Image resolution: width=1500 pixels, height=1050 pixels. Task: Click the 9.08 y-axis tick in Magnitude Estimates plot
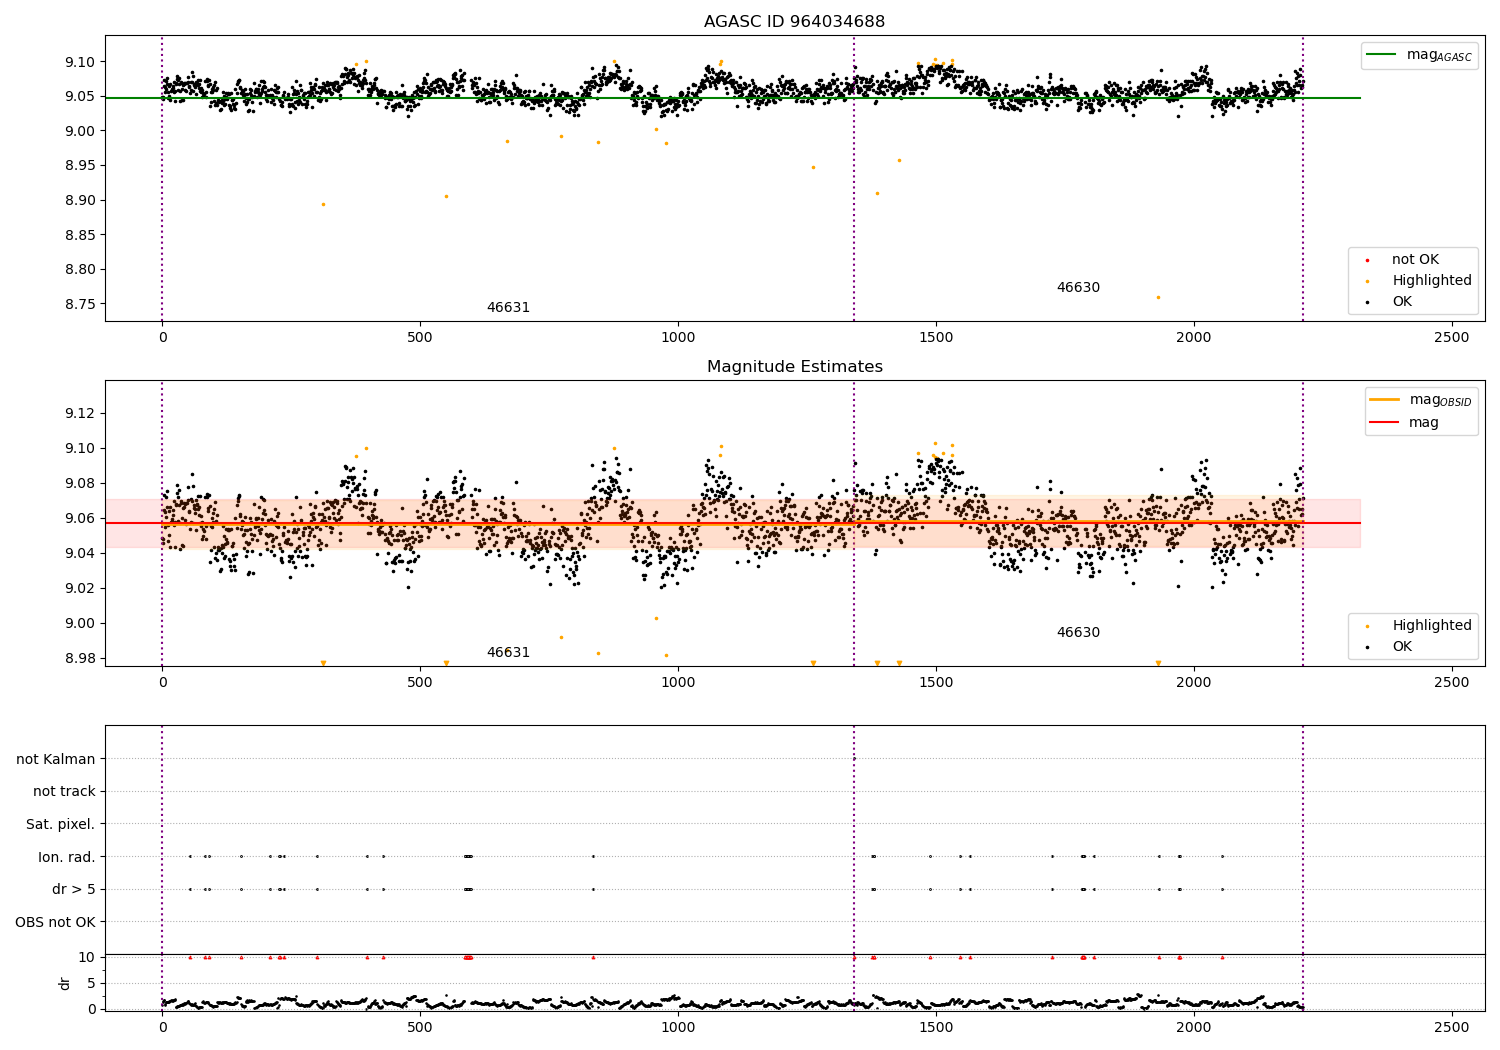80,484
